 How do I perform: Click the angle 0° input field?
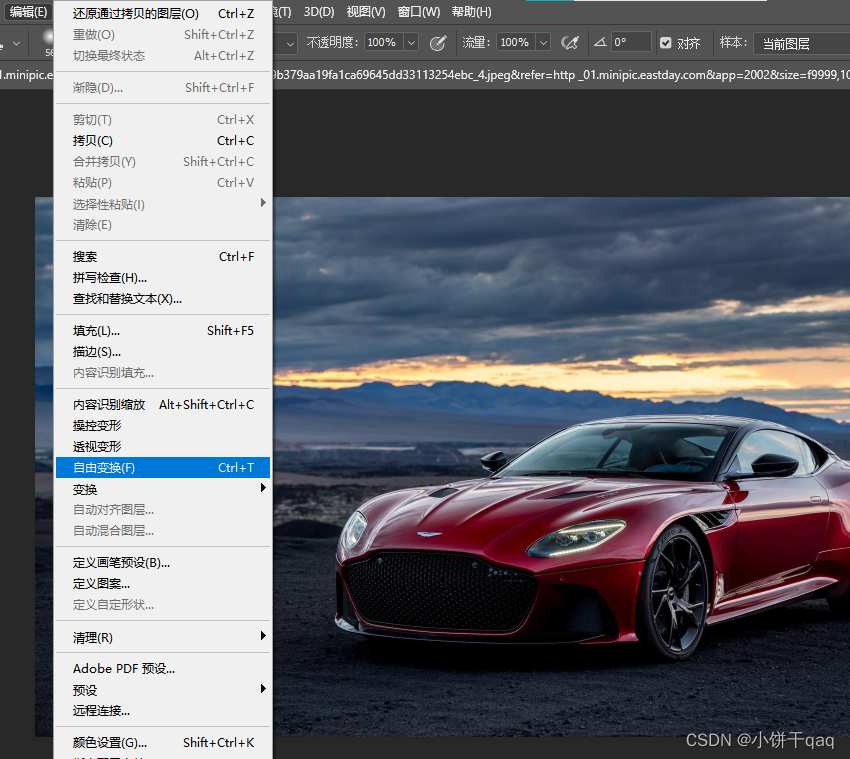point(630,42)
